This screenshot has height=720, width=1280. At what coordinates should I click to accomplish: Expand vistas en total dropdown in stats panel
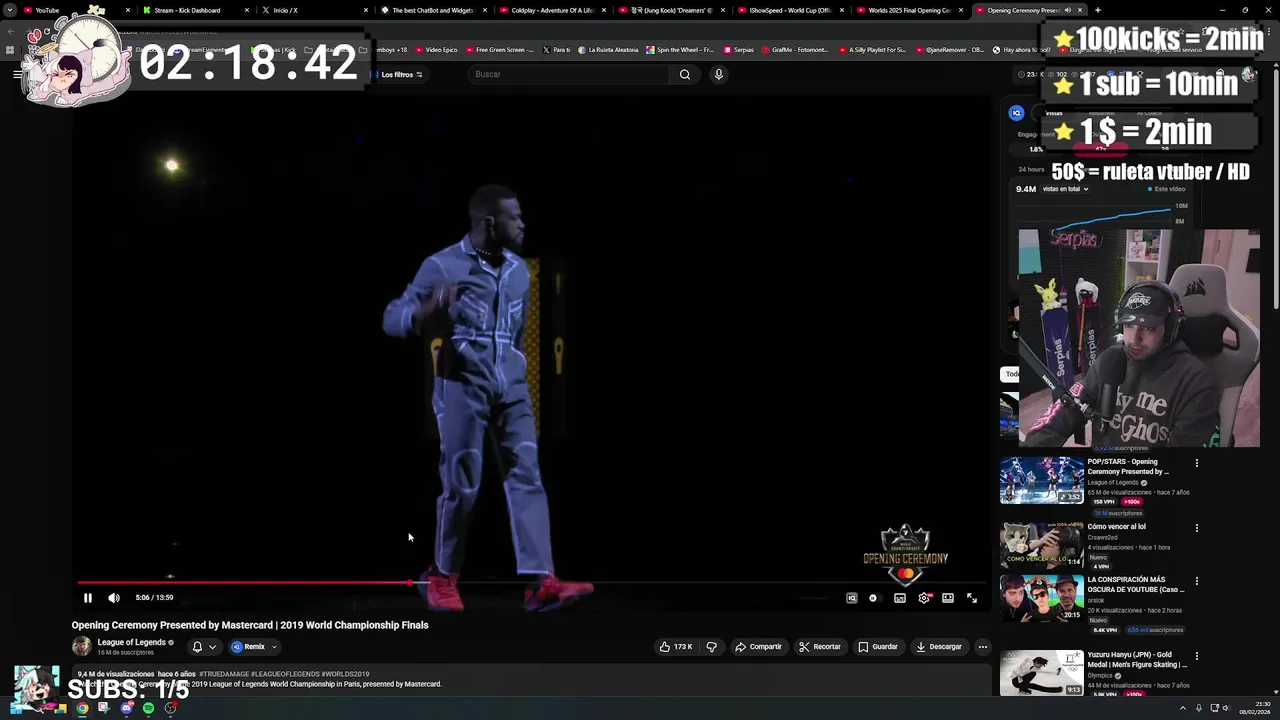(1065, 189)
